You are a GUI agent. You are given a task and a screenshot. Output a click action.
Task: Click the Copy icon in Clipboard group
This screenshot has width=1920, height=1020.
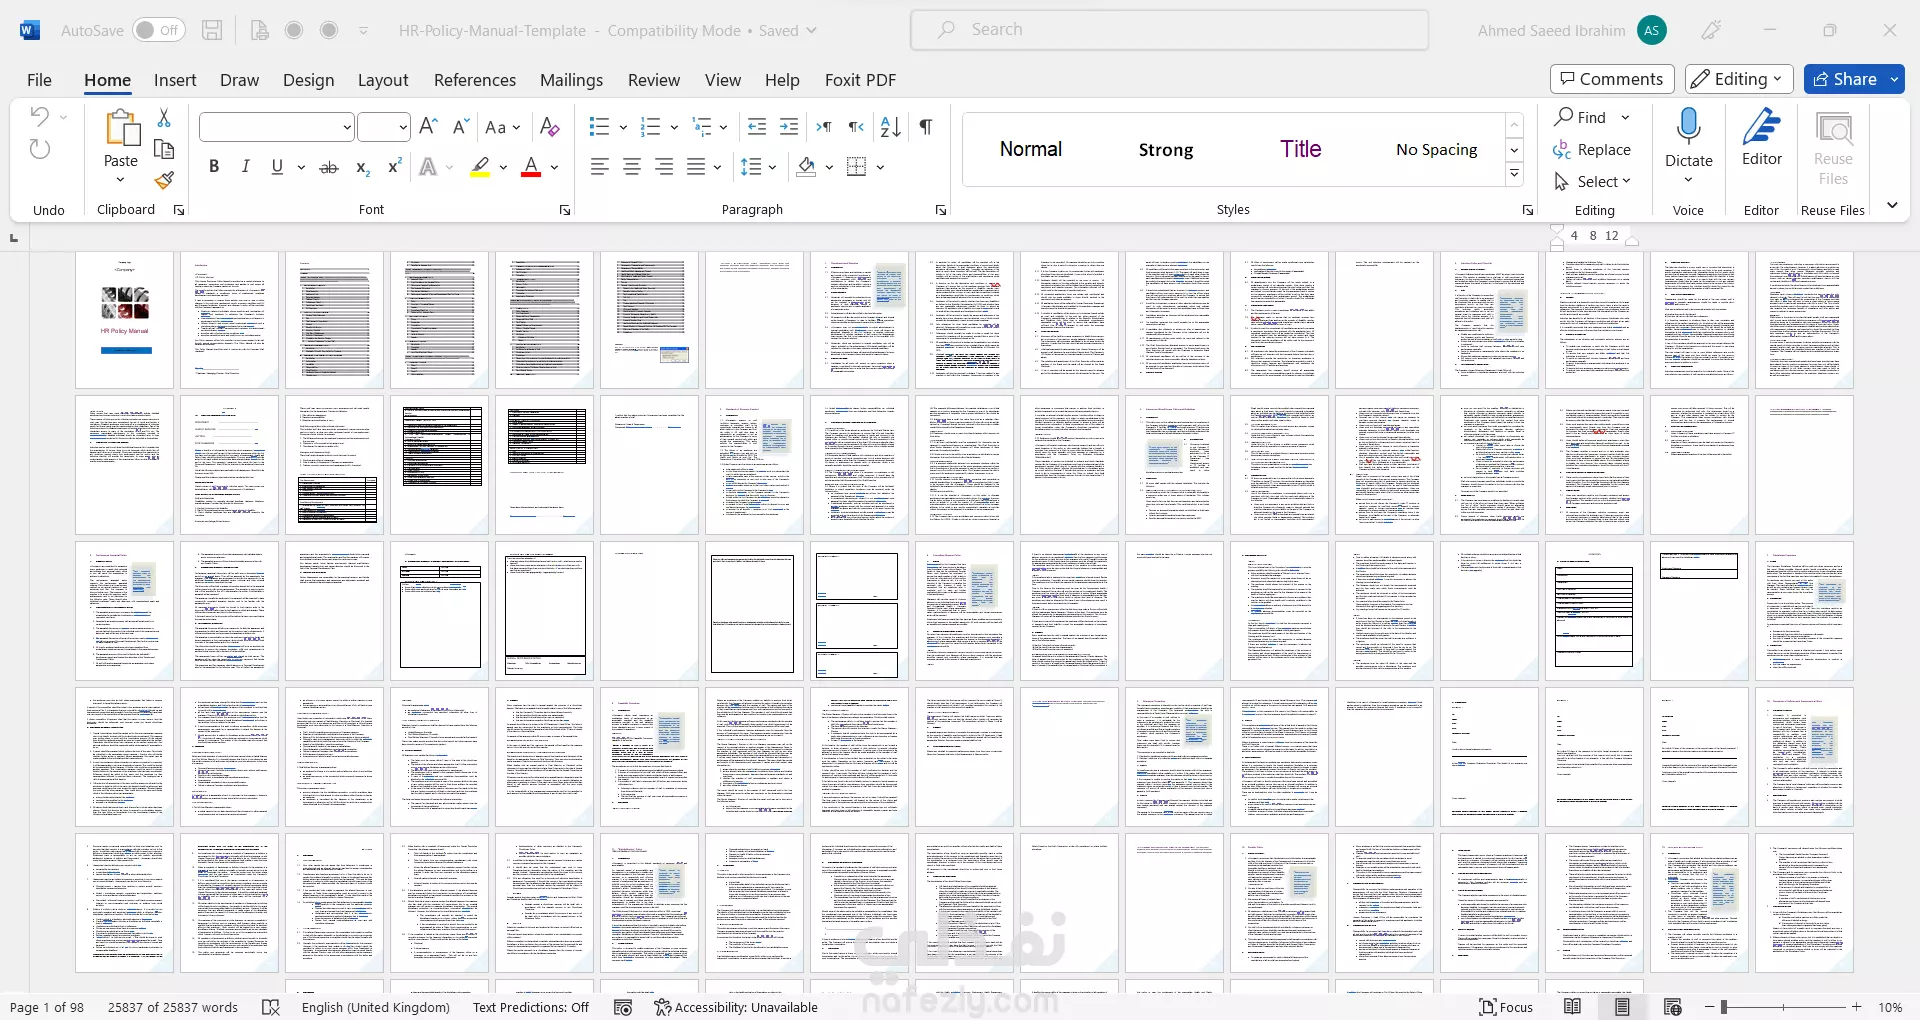[165, 149]
